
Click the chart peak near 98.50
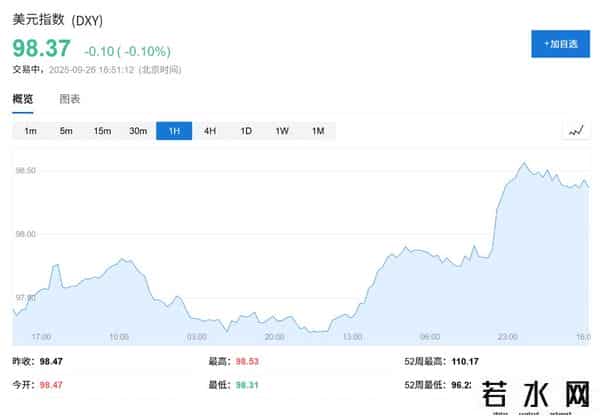[x=524, y=163]
